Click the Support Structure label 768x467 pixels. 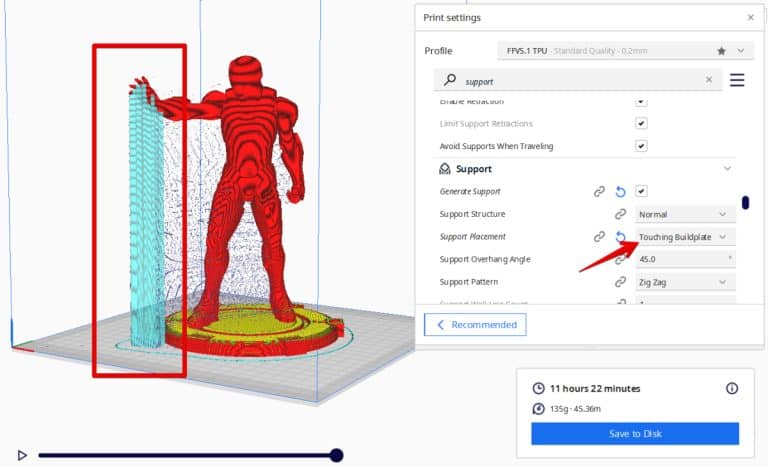coord(472,214)
